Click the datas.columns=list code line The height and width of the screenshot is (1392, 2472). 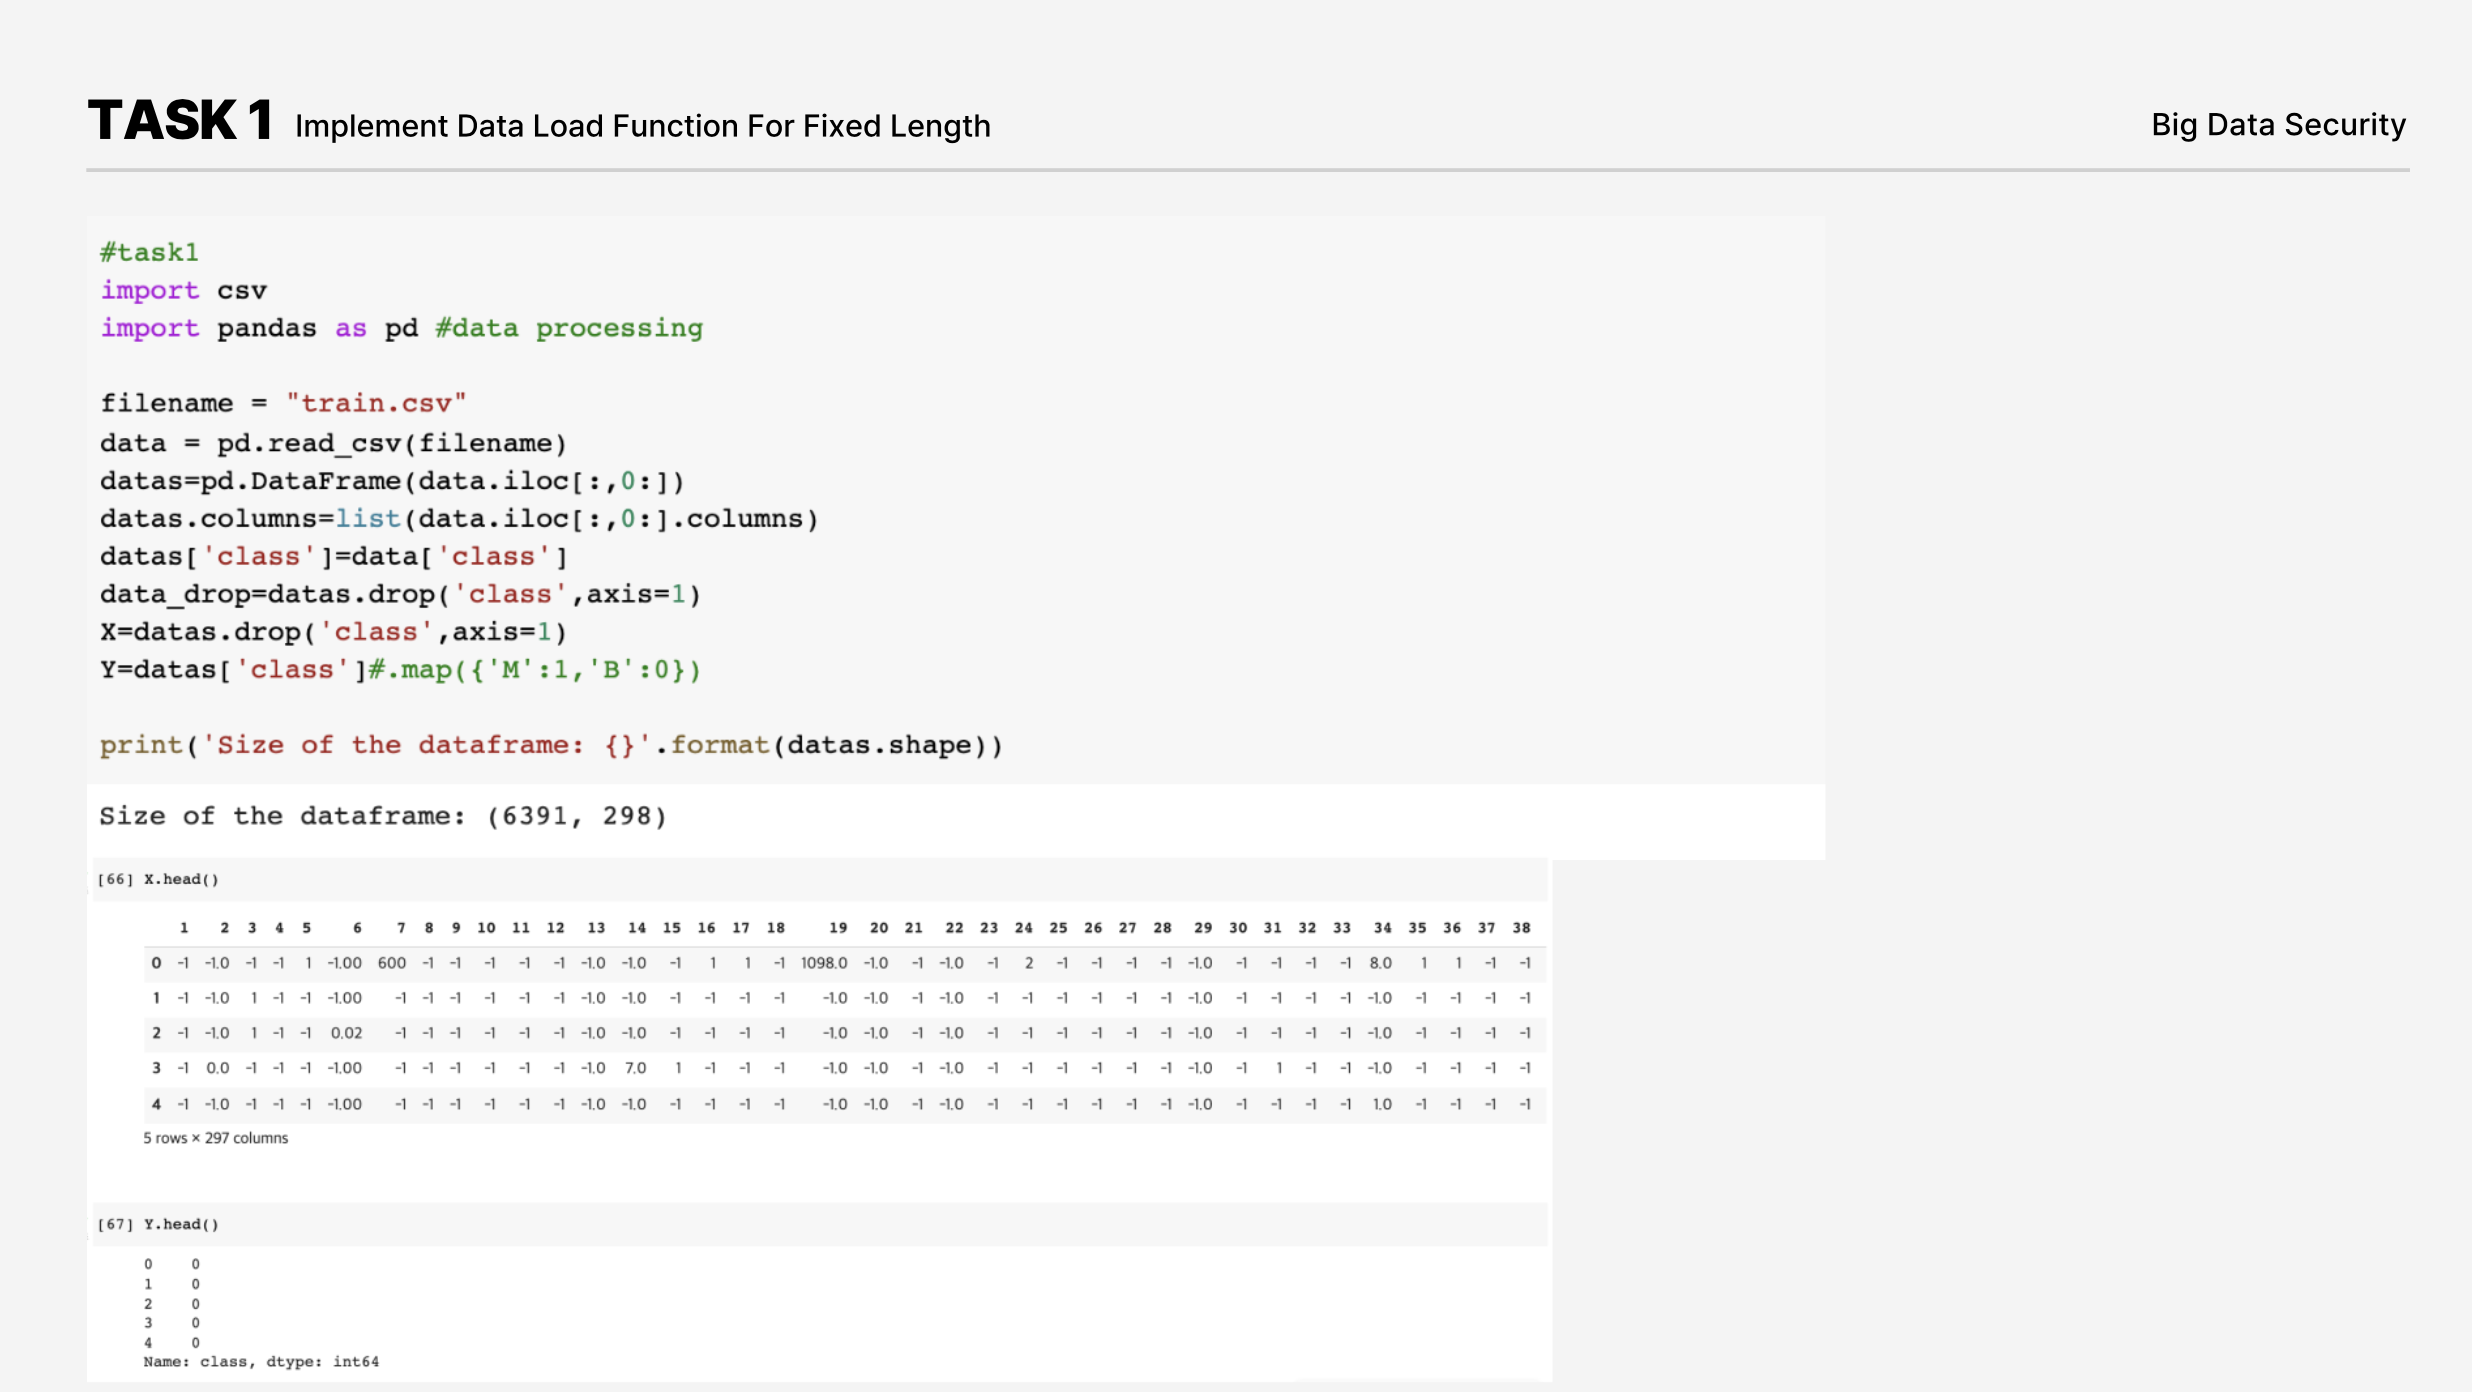point(459,519)
